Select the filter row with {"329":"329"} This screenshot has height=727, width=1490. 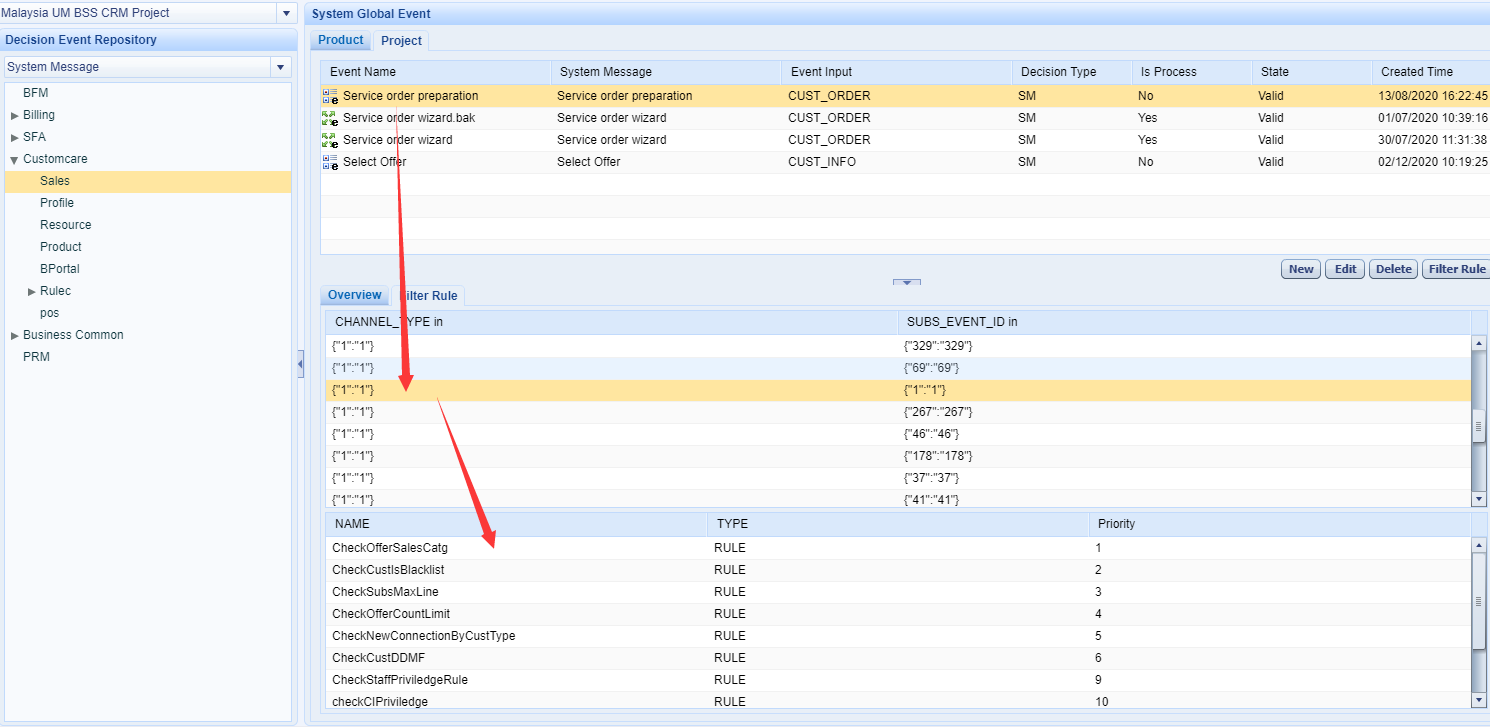click(x=899, y=346)
